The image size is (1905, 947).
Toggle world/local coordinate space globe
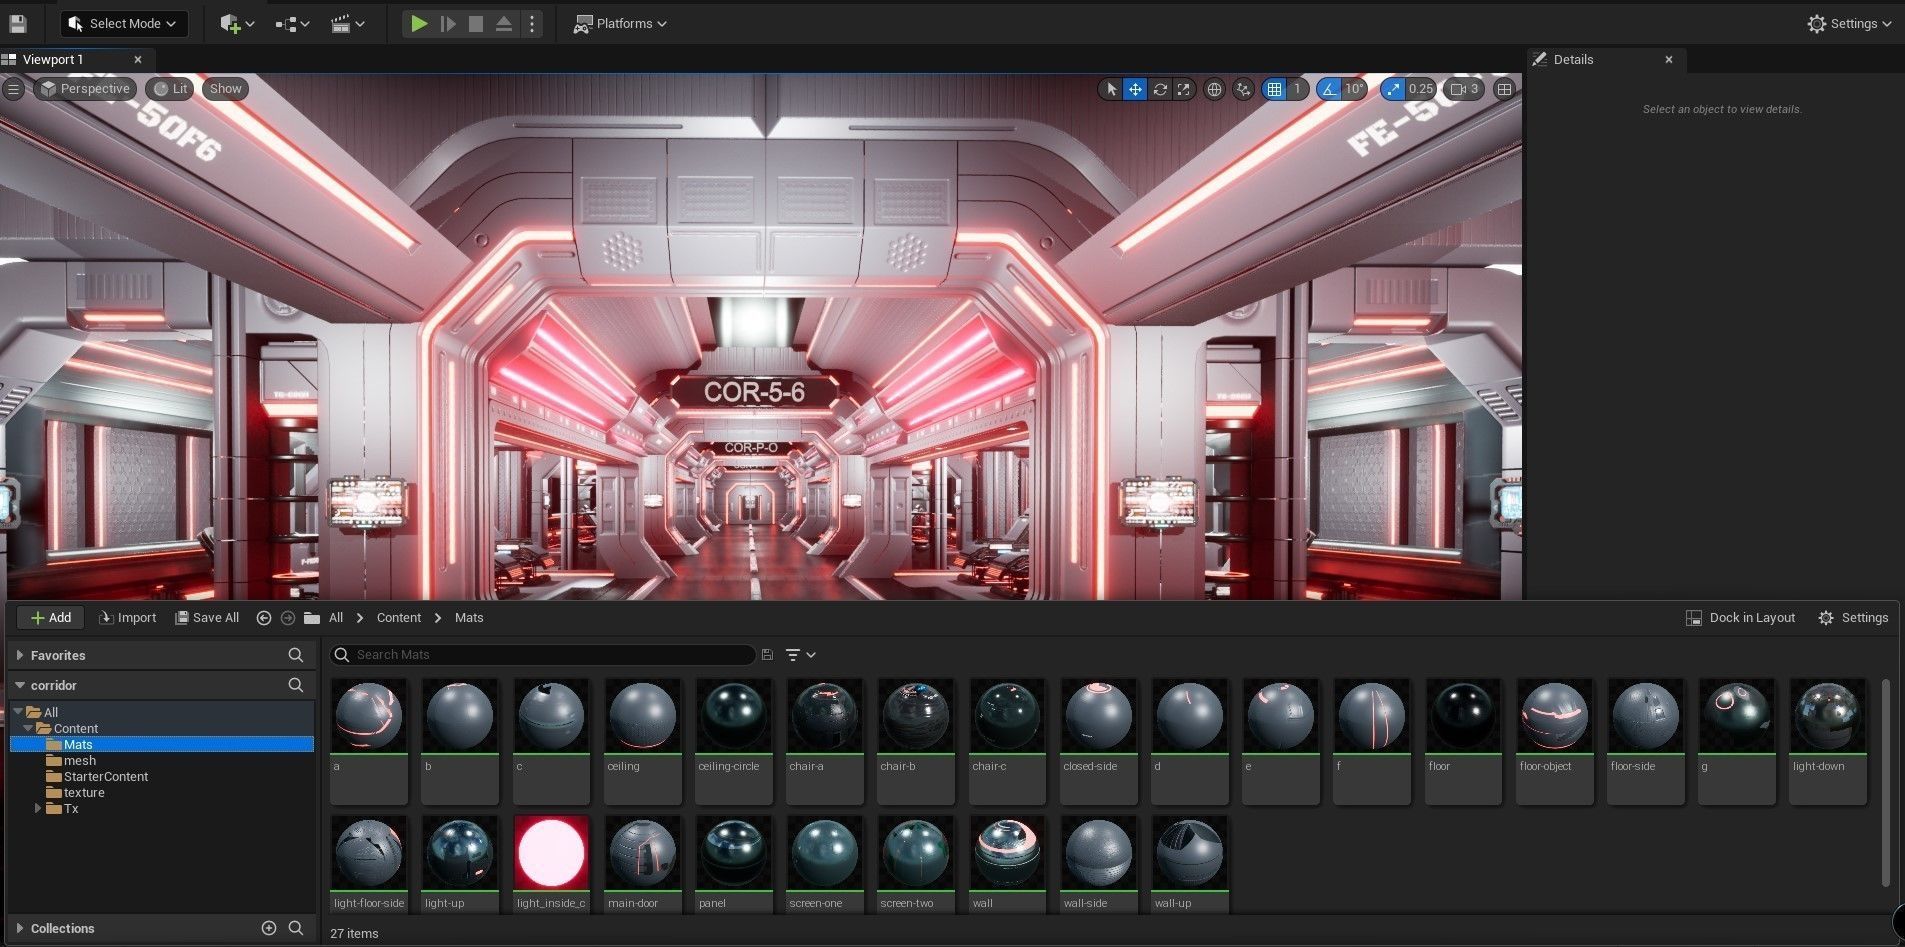click(x=1214, y=89)
